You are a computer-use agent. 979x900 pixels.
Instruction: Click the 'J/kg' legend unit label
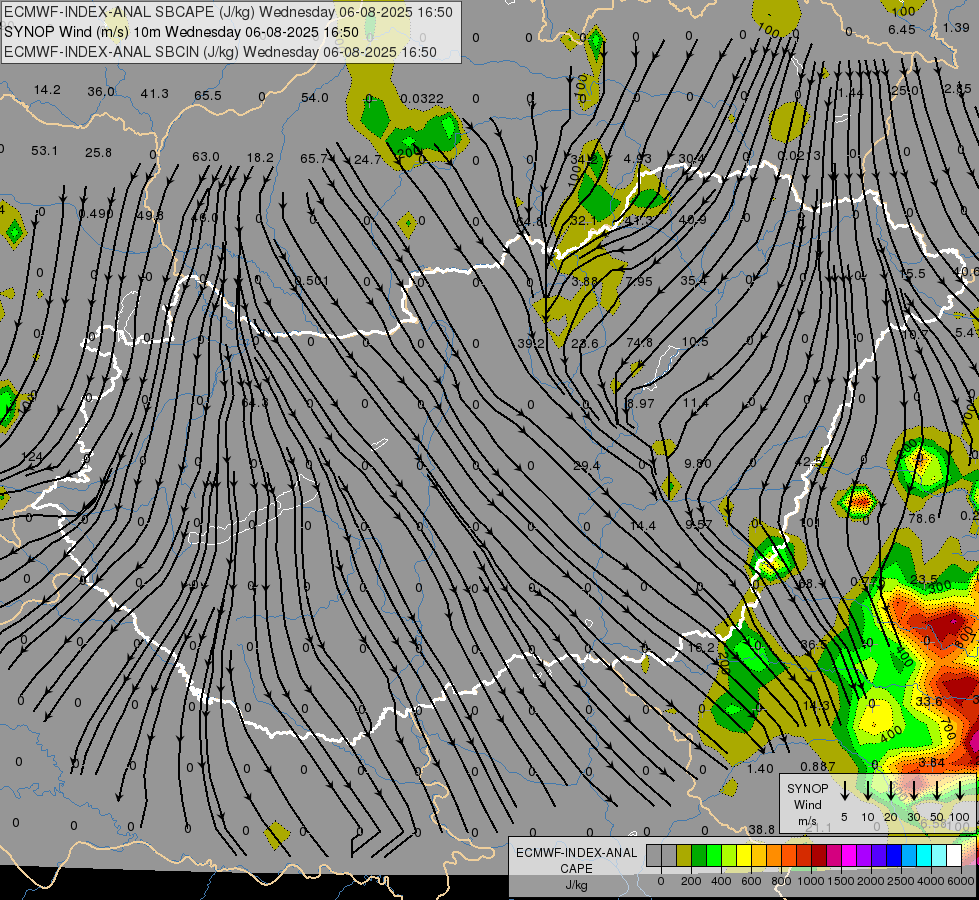point(576,885)
